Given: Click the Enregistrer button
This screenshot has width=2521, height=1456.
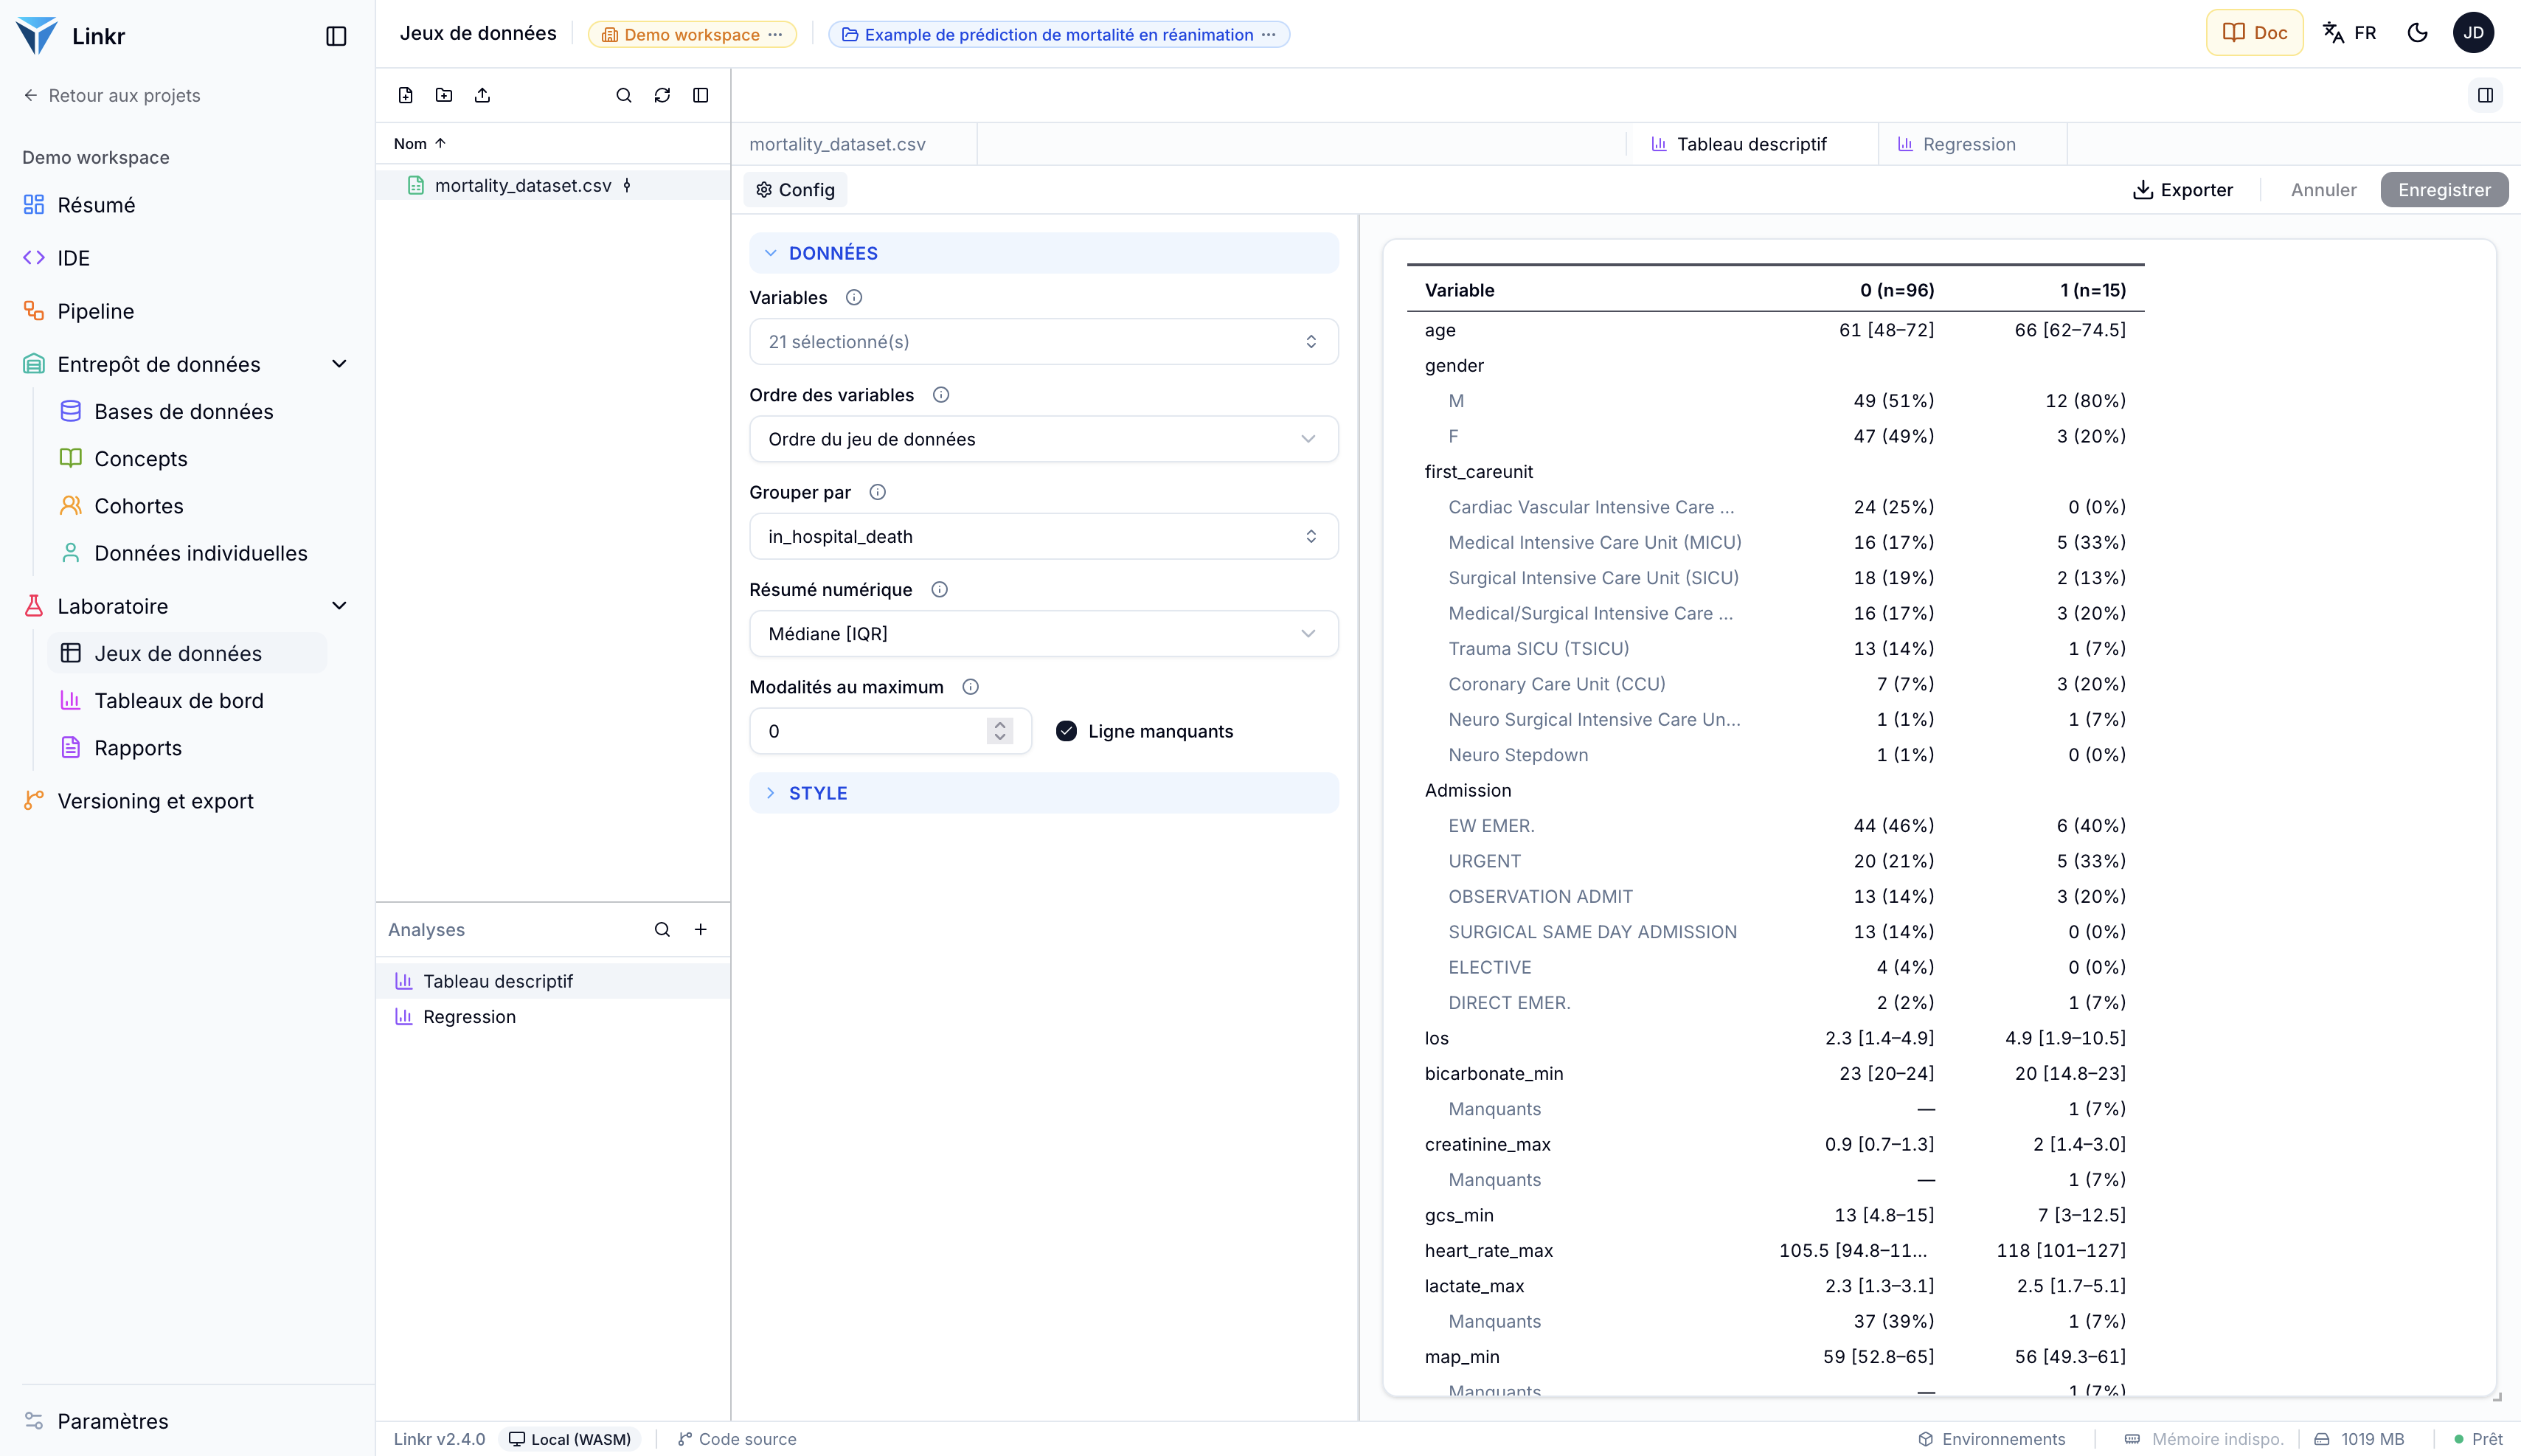Looking at the screenshot, I should (2444, 190).
